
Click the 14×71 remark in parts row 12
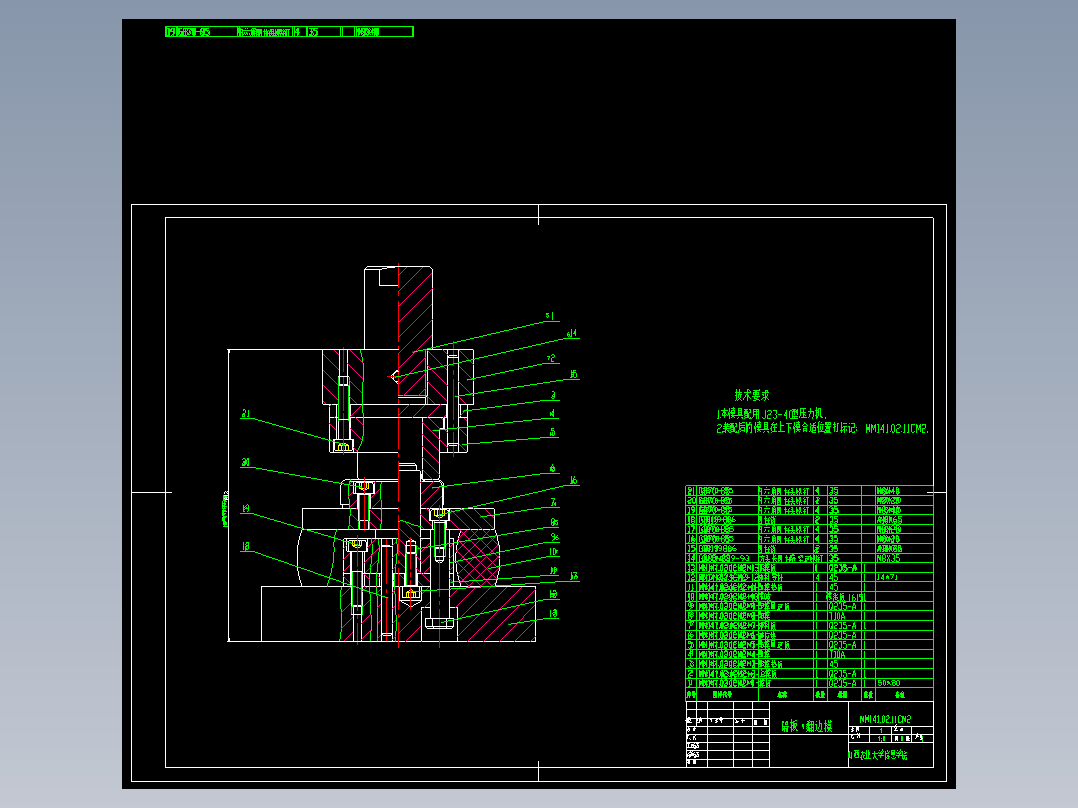[888, 577]
